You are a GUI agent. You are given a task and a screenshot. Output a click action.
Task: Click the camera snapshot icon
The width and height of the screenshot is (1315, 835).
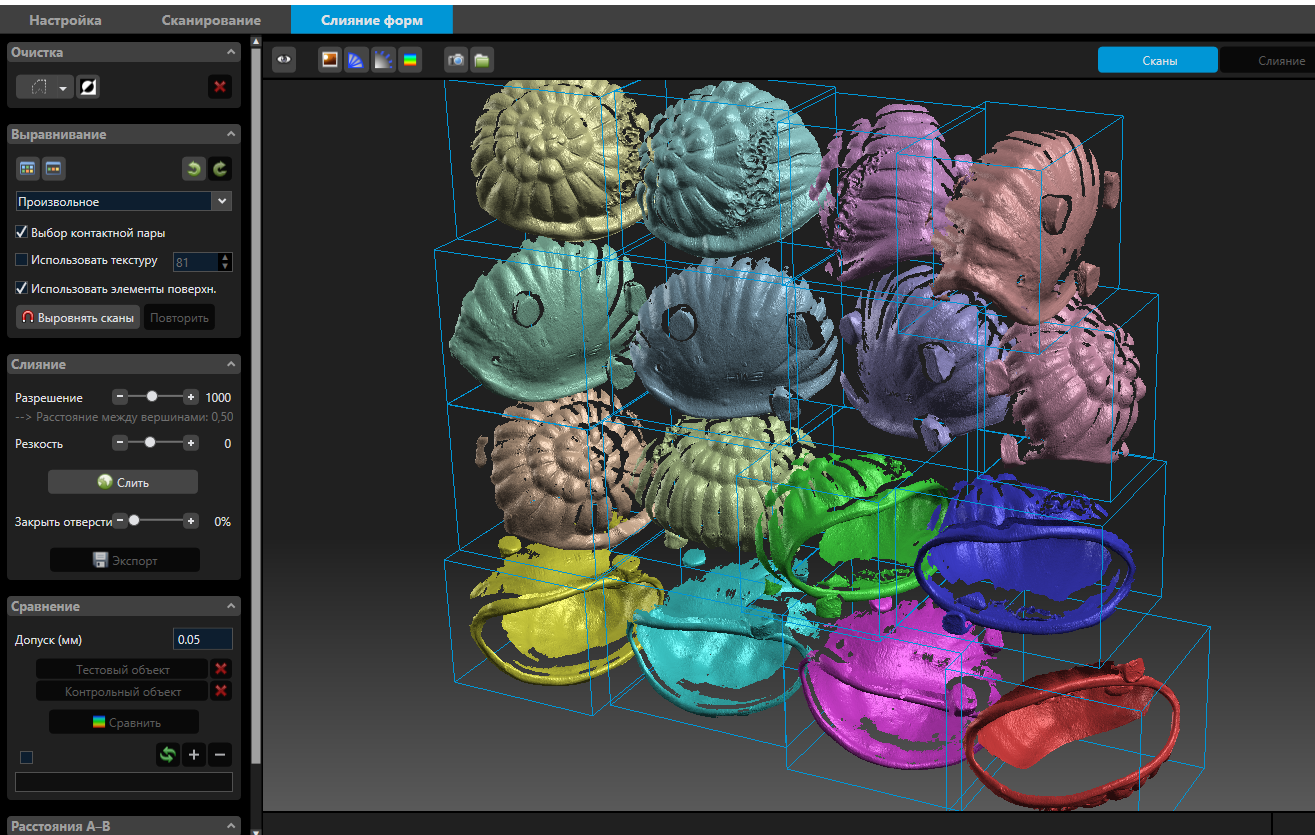pyautogui.click(x=456, y=60)
